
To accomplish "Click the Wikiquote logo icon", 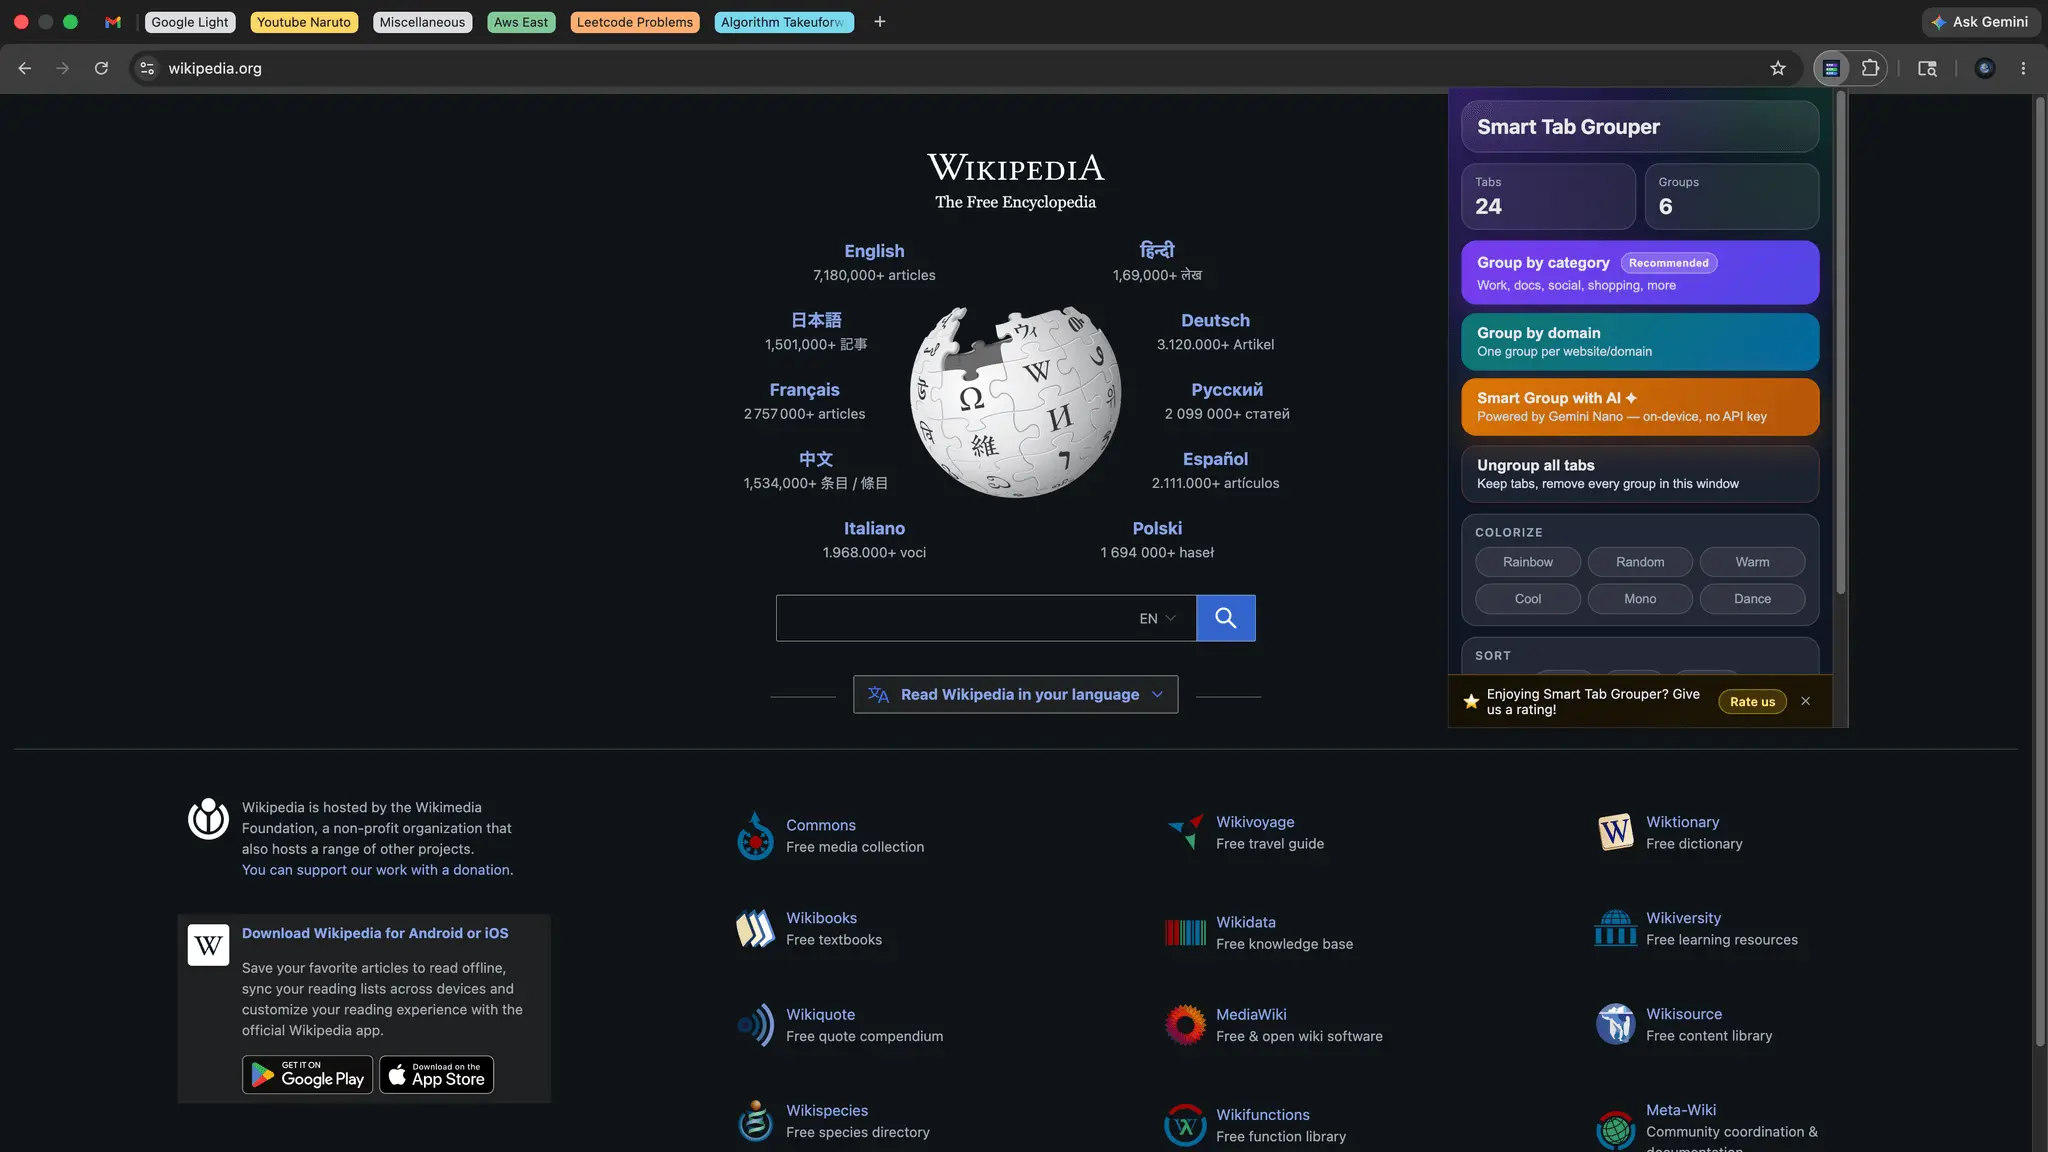I will (x=755, y=1025).
